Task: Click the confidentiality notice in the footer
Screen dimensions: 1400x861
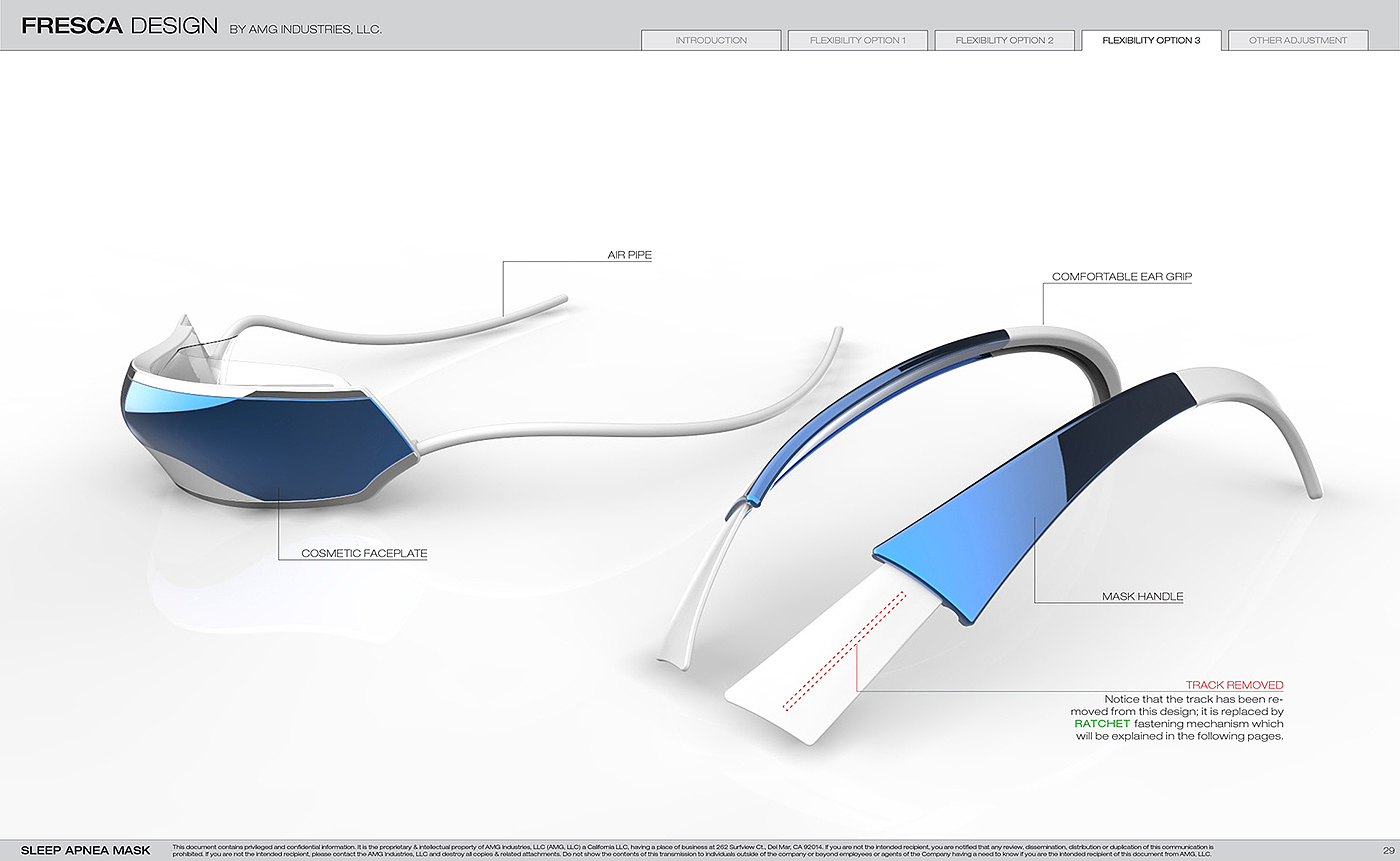Action: 692,850
